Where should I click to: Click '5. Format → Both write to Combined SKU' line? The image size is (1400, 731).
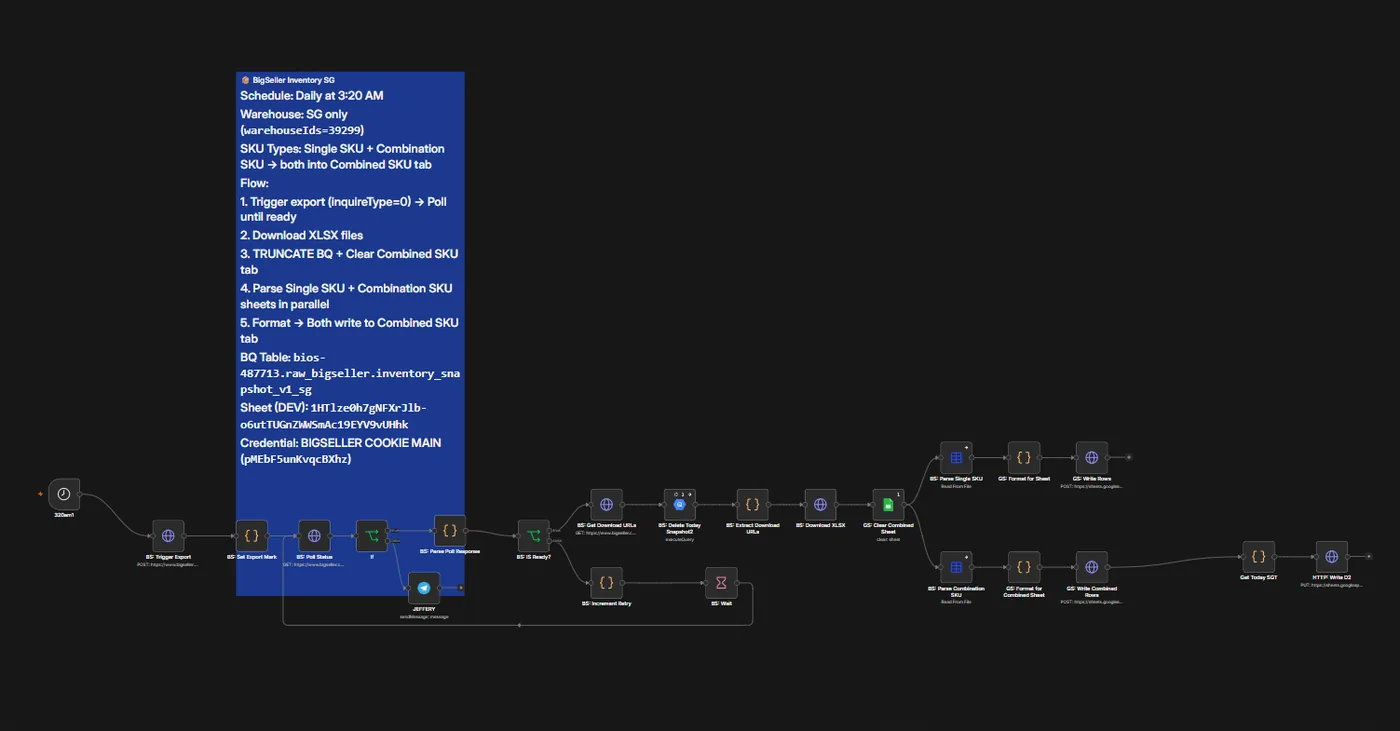click(x=349, y=323)
